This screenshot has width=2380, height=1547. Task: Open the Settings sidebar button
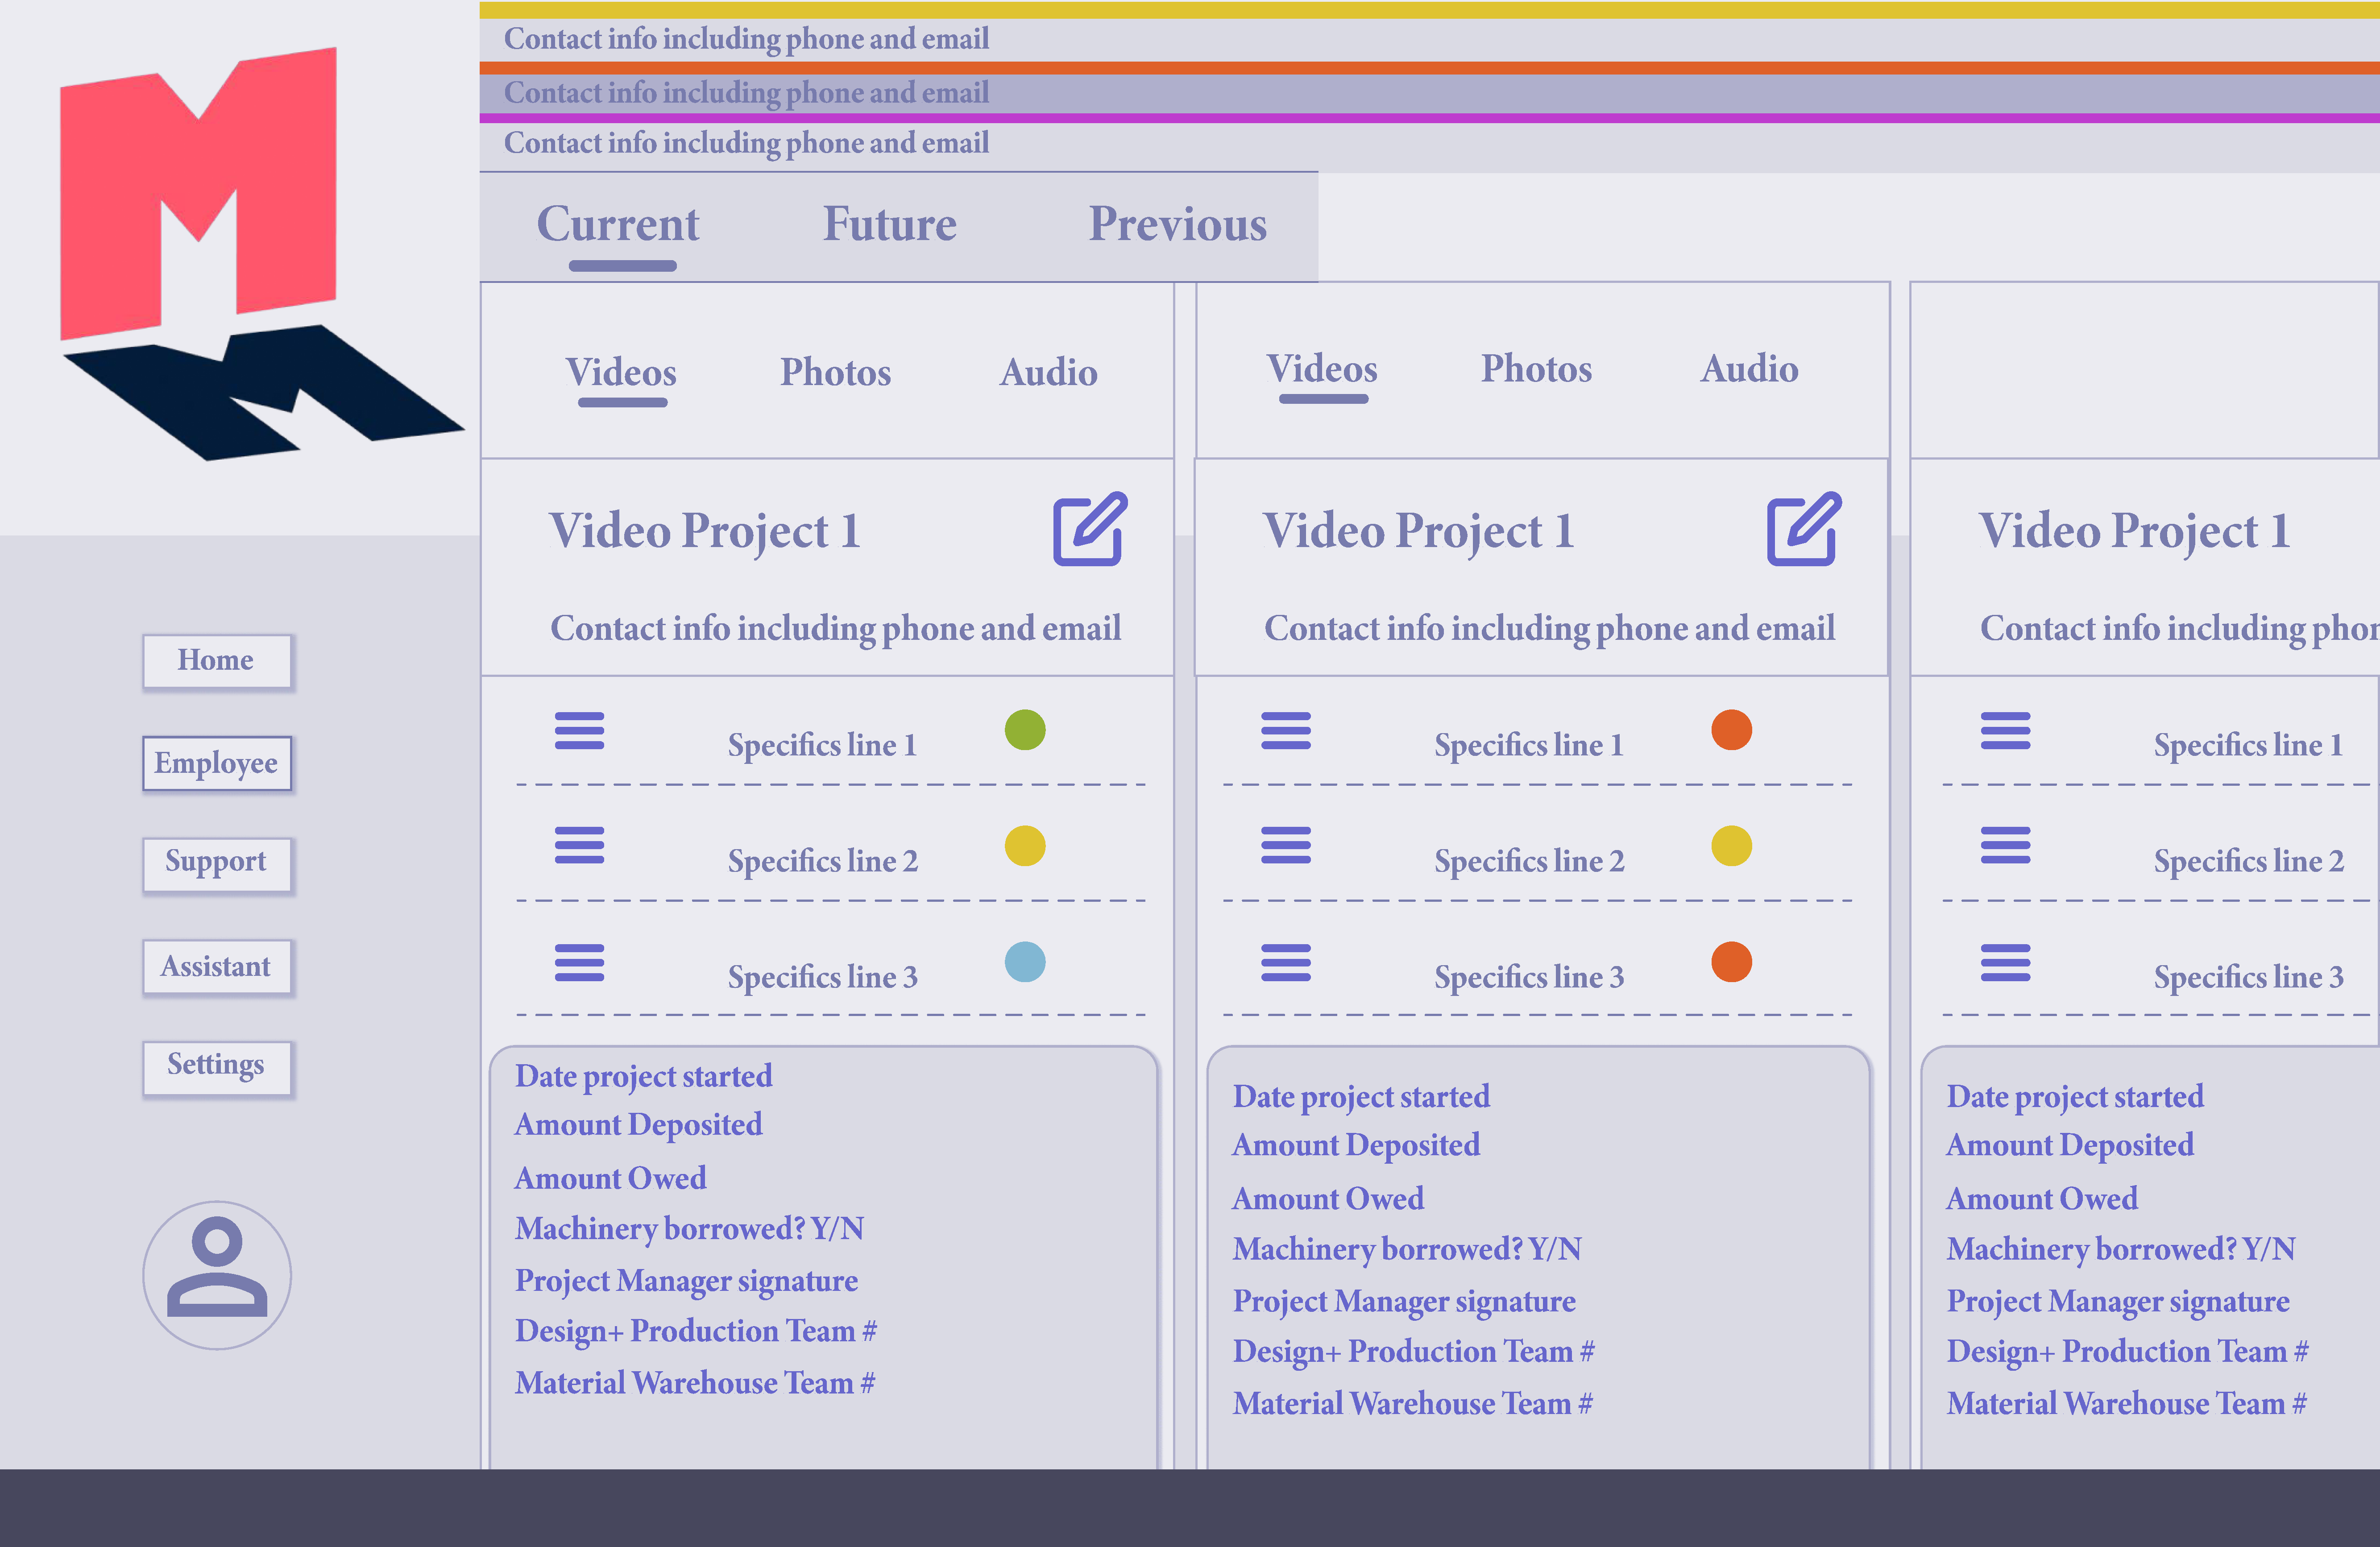217,1065
